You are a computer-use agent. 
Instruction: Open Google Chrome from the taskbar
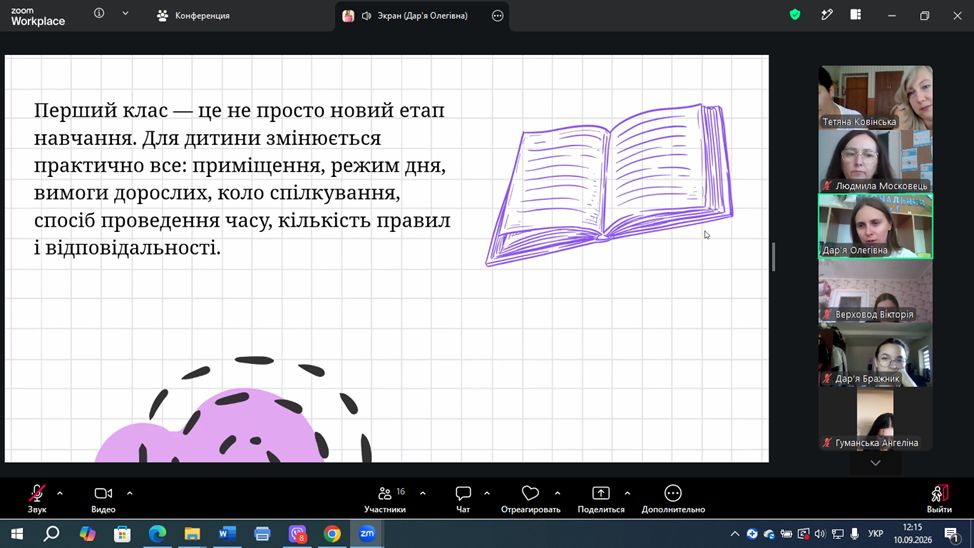332,534
